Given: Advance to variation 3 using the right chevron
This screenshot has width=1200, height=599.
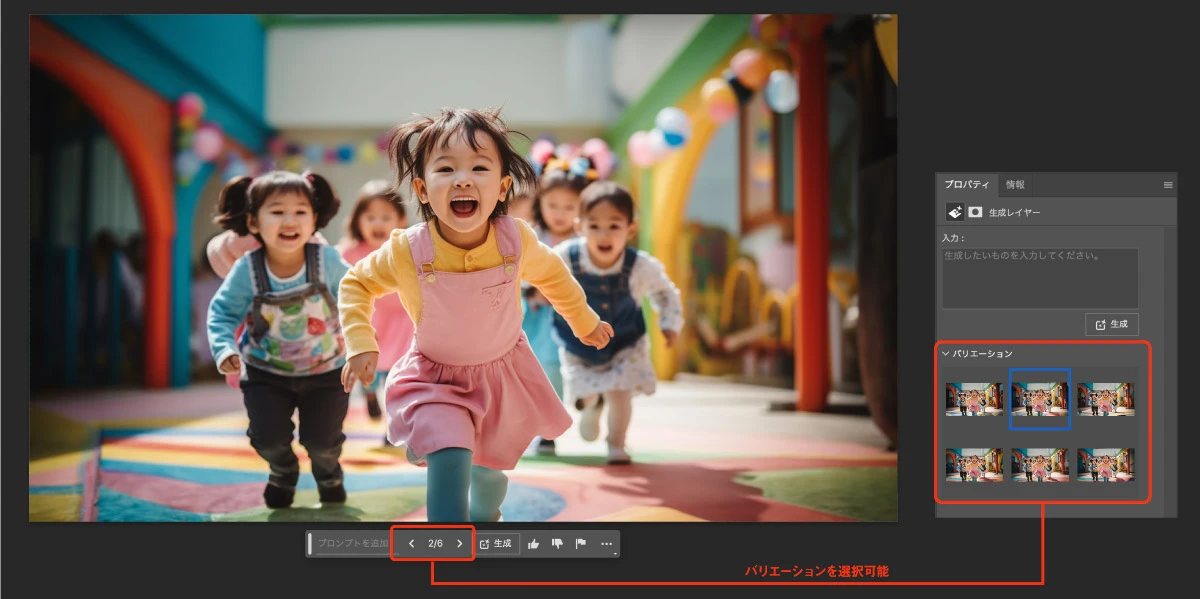Looking at the screenshot, I should [x=459, y=544].
